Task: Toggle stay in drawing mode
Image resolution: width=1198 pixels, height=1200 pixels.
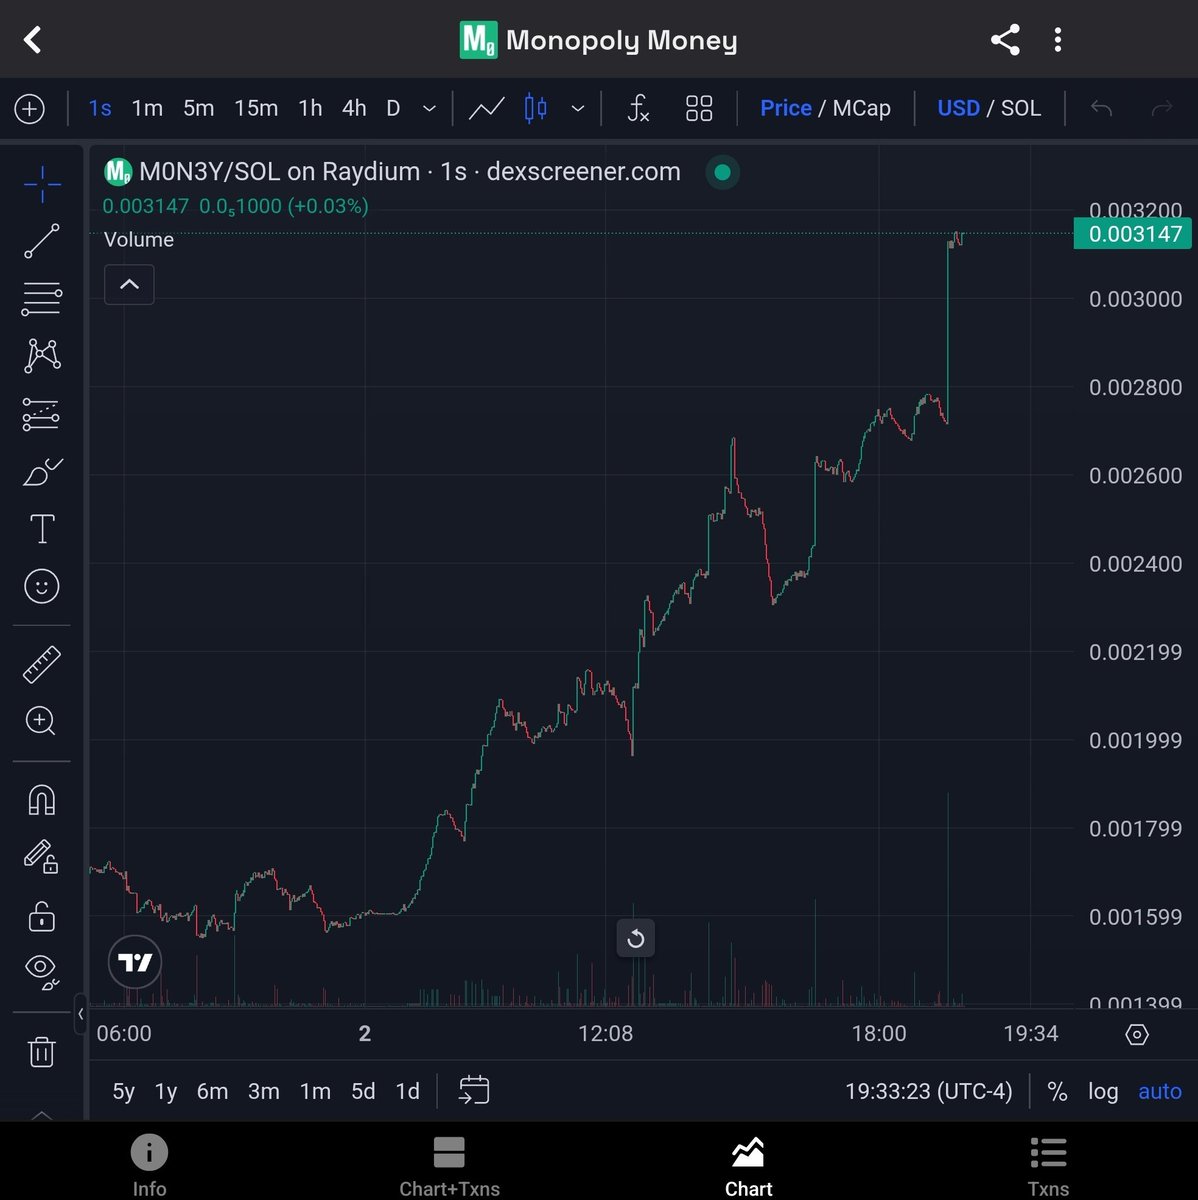Action: [x=42, y=857]
